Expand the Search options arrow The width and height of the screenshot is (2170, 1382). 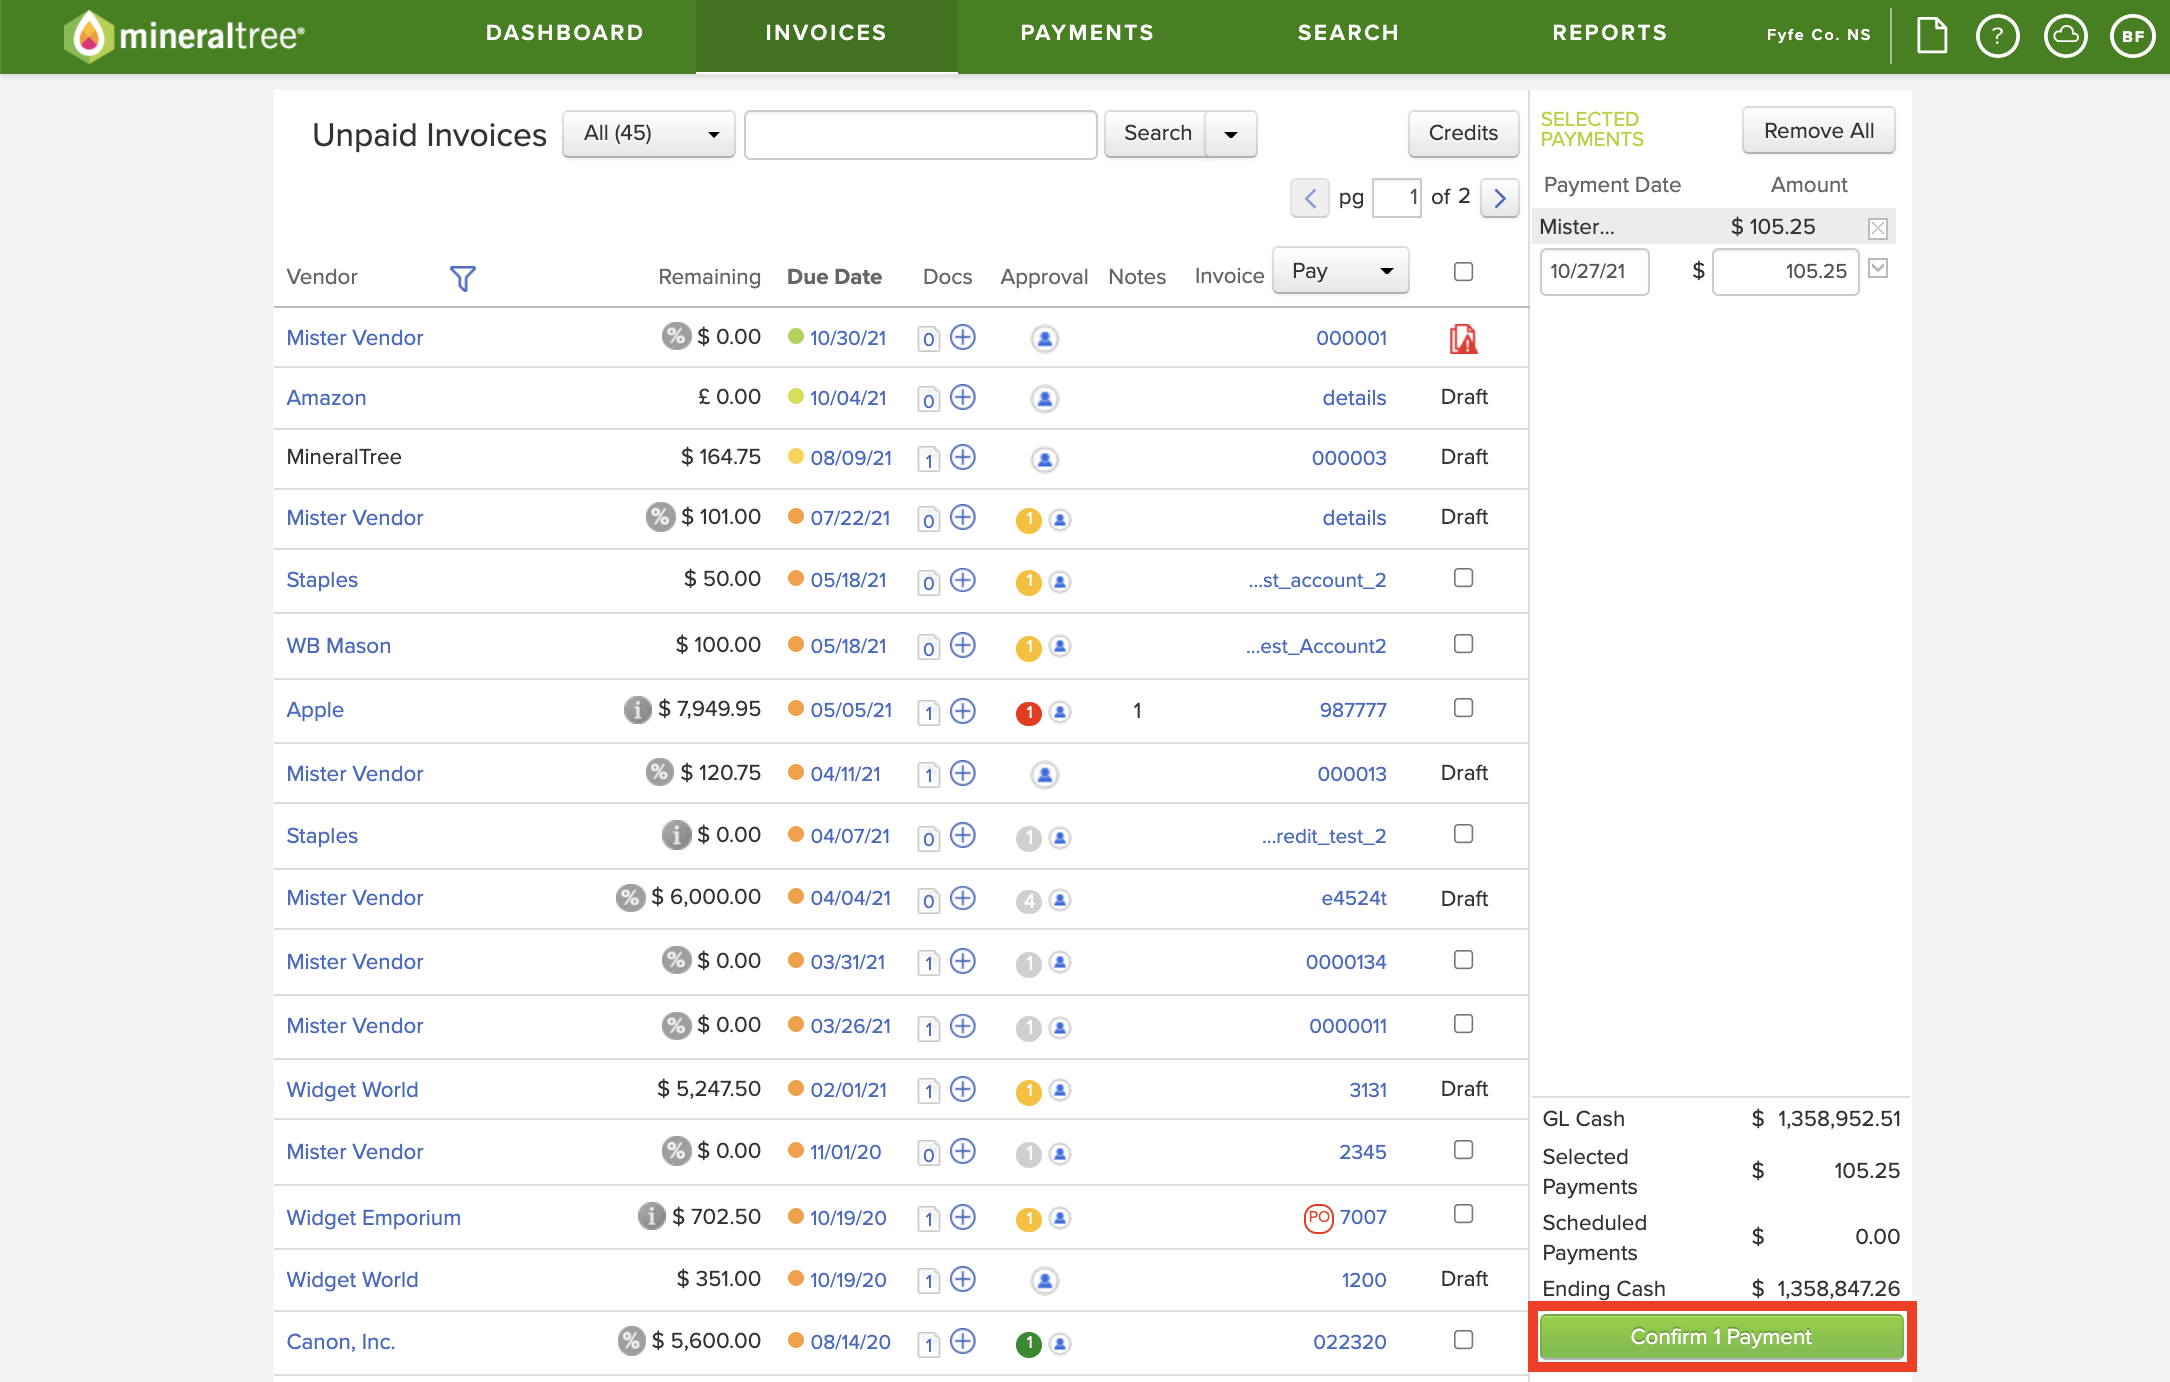1231,134
